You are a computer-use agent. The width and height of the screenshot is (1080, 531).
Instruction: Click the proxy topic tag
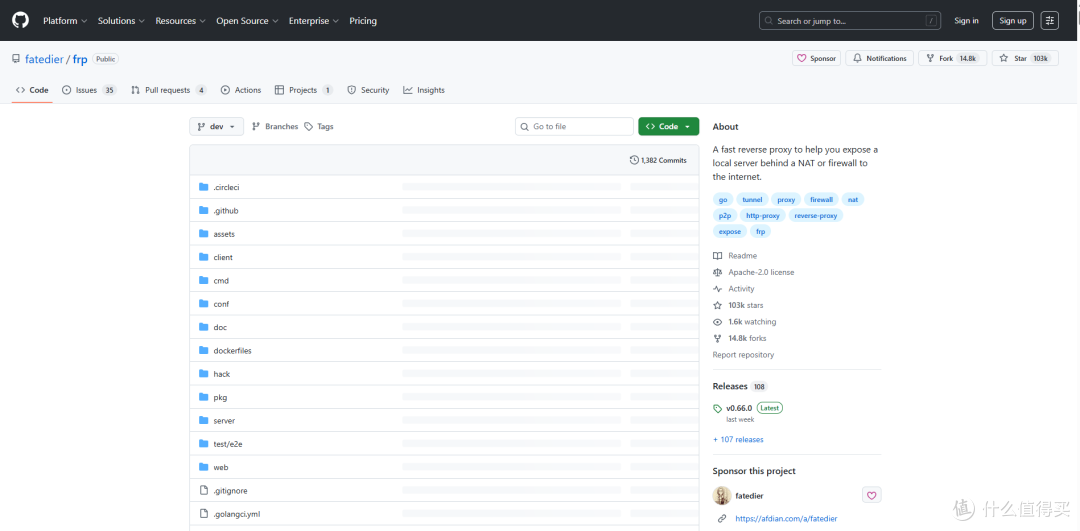pos(787,200)
